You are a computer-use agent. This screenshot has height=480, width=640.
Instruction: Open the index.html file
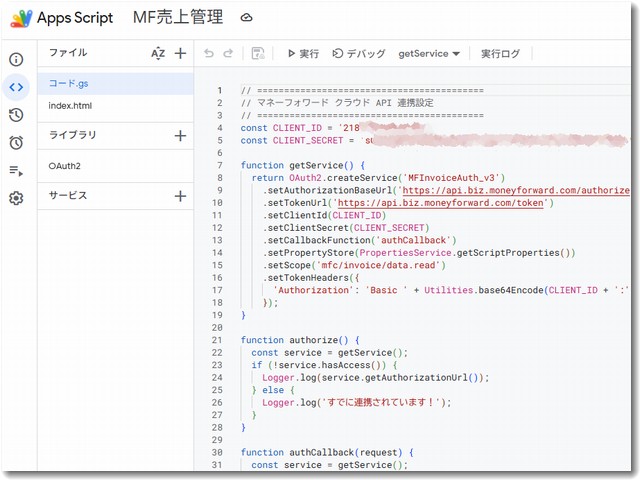pos(70,106)
